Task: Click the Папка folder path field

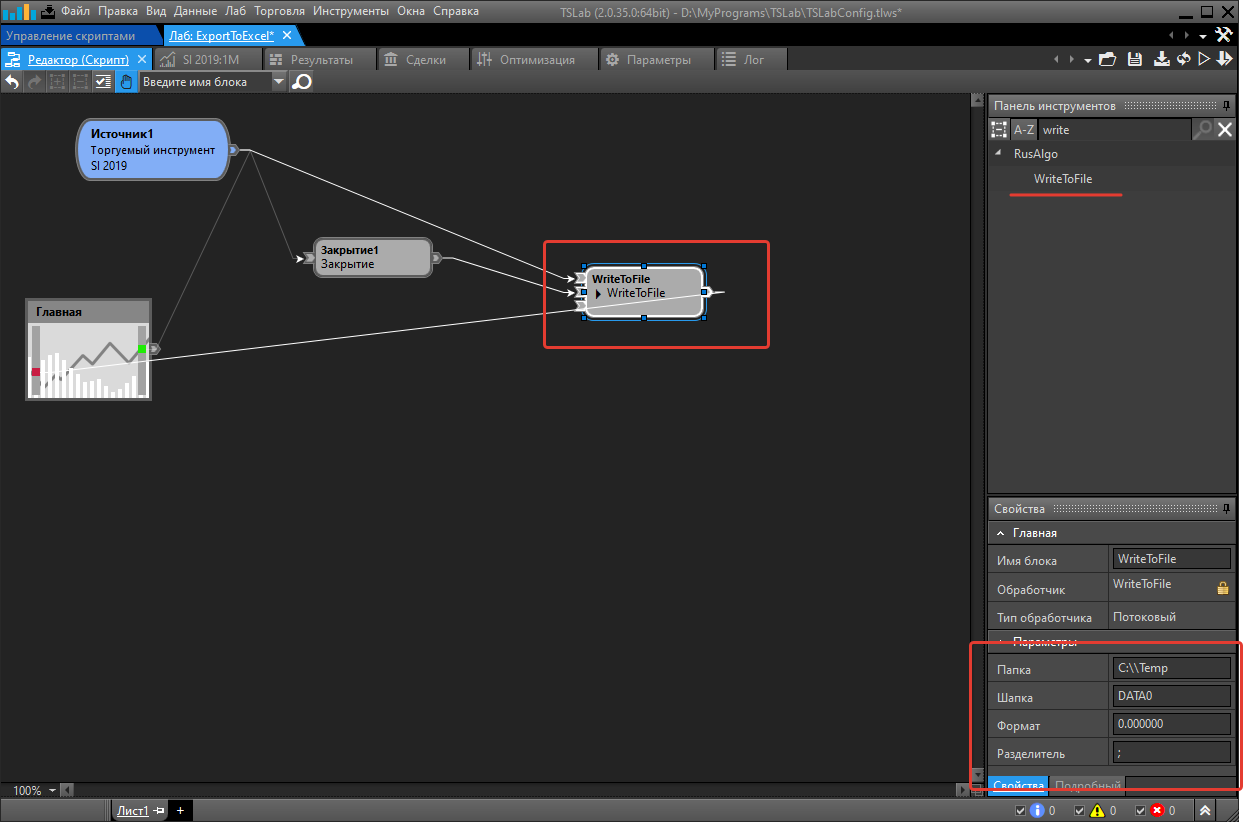Action: 1171,669
